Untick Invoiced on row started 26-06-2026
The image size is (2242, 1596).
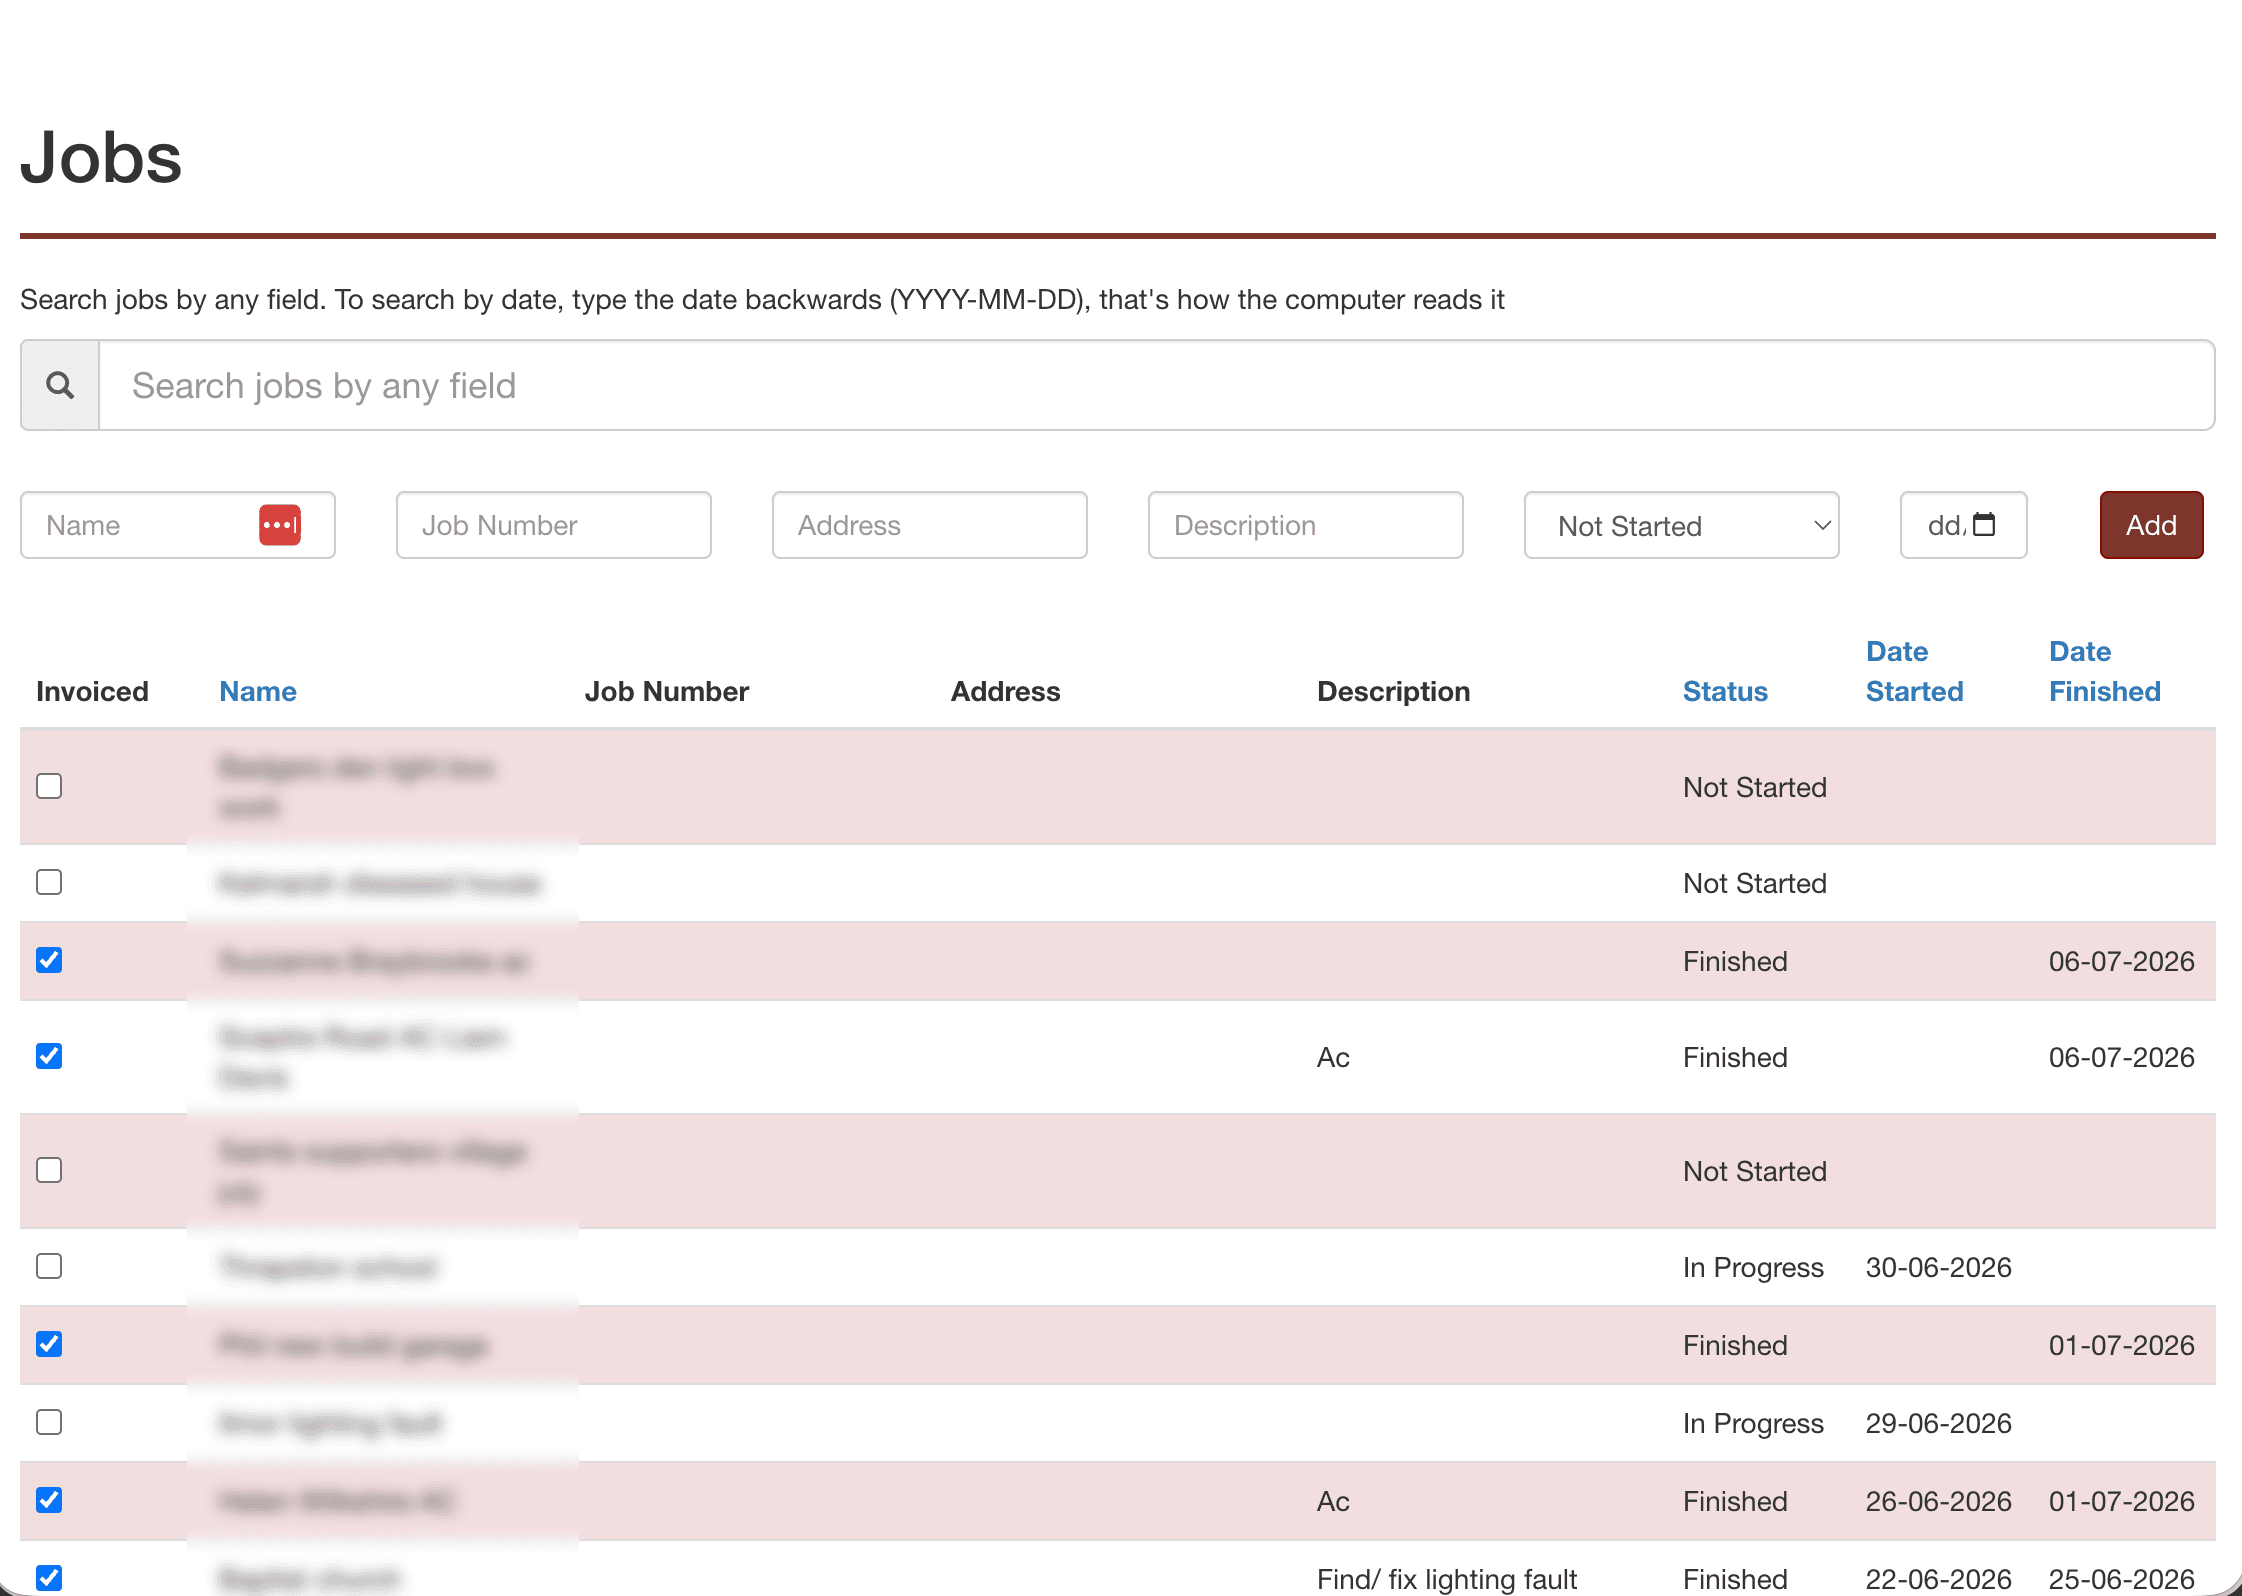(49, 1500)
